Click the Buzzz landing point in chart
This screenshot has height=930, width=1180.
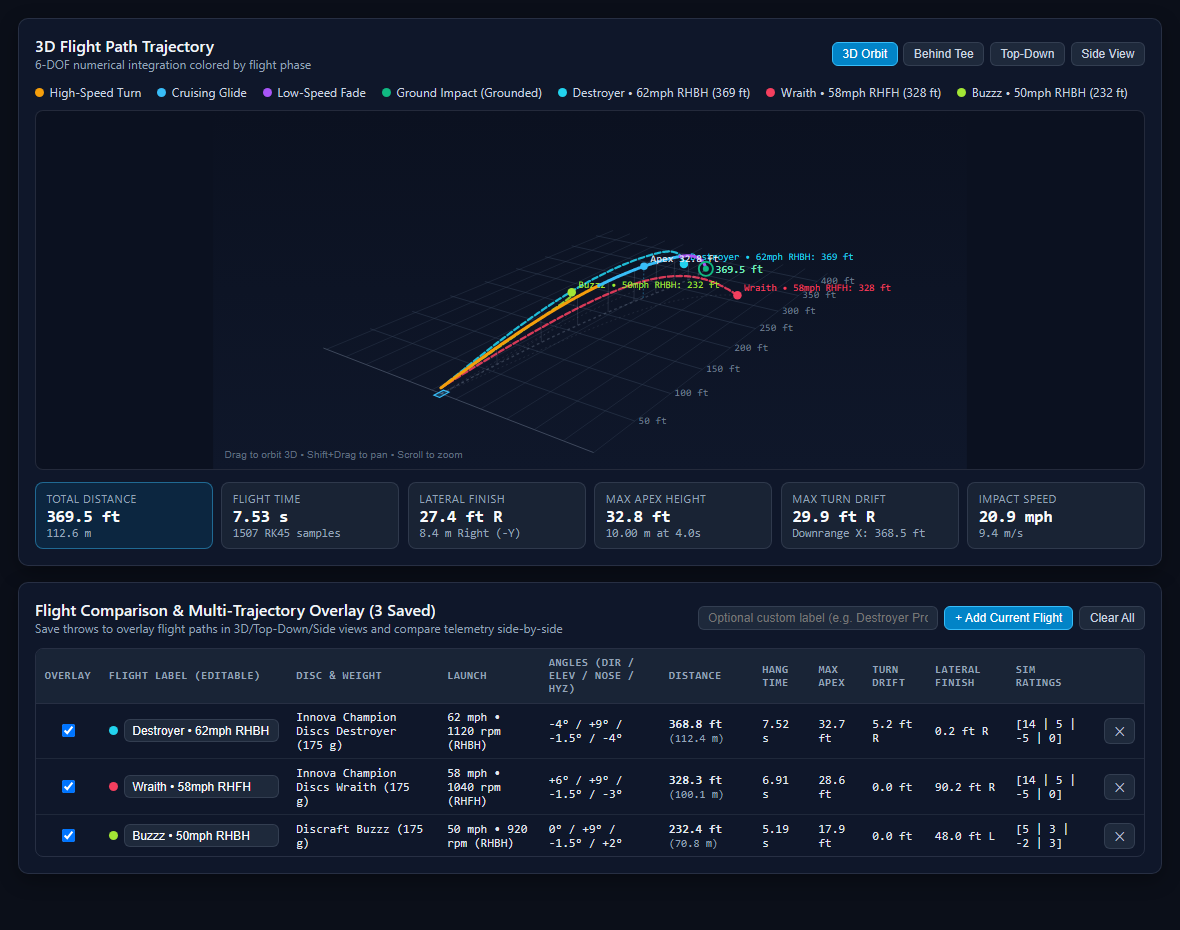[x=571, y=292]
